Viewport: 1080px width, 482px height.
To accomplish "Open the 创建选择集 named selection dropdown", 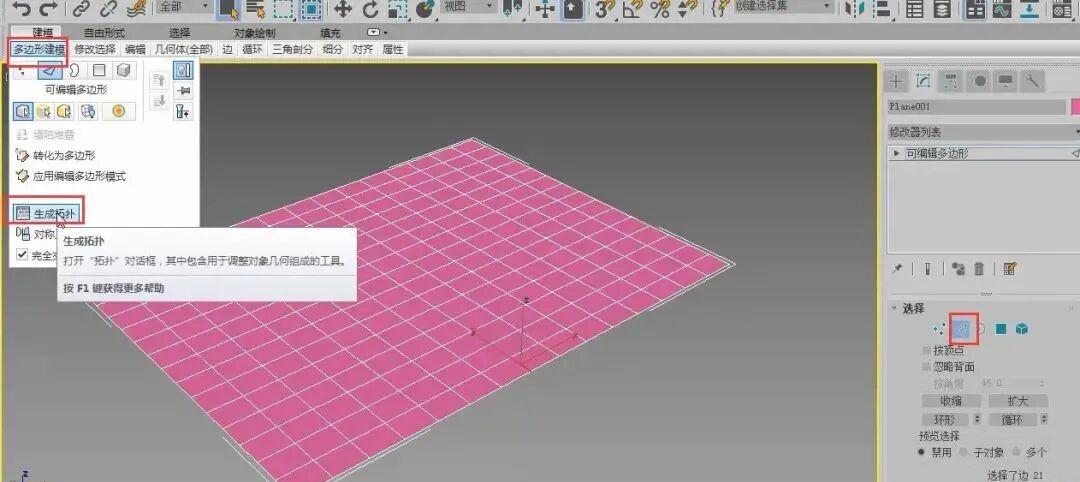I will pos(784,6).
